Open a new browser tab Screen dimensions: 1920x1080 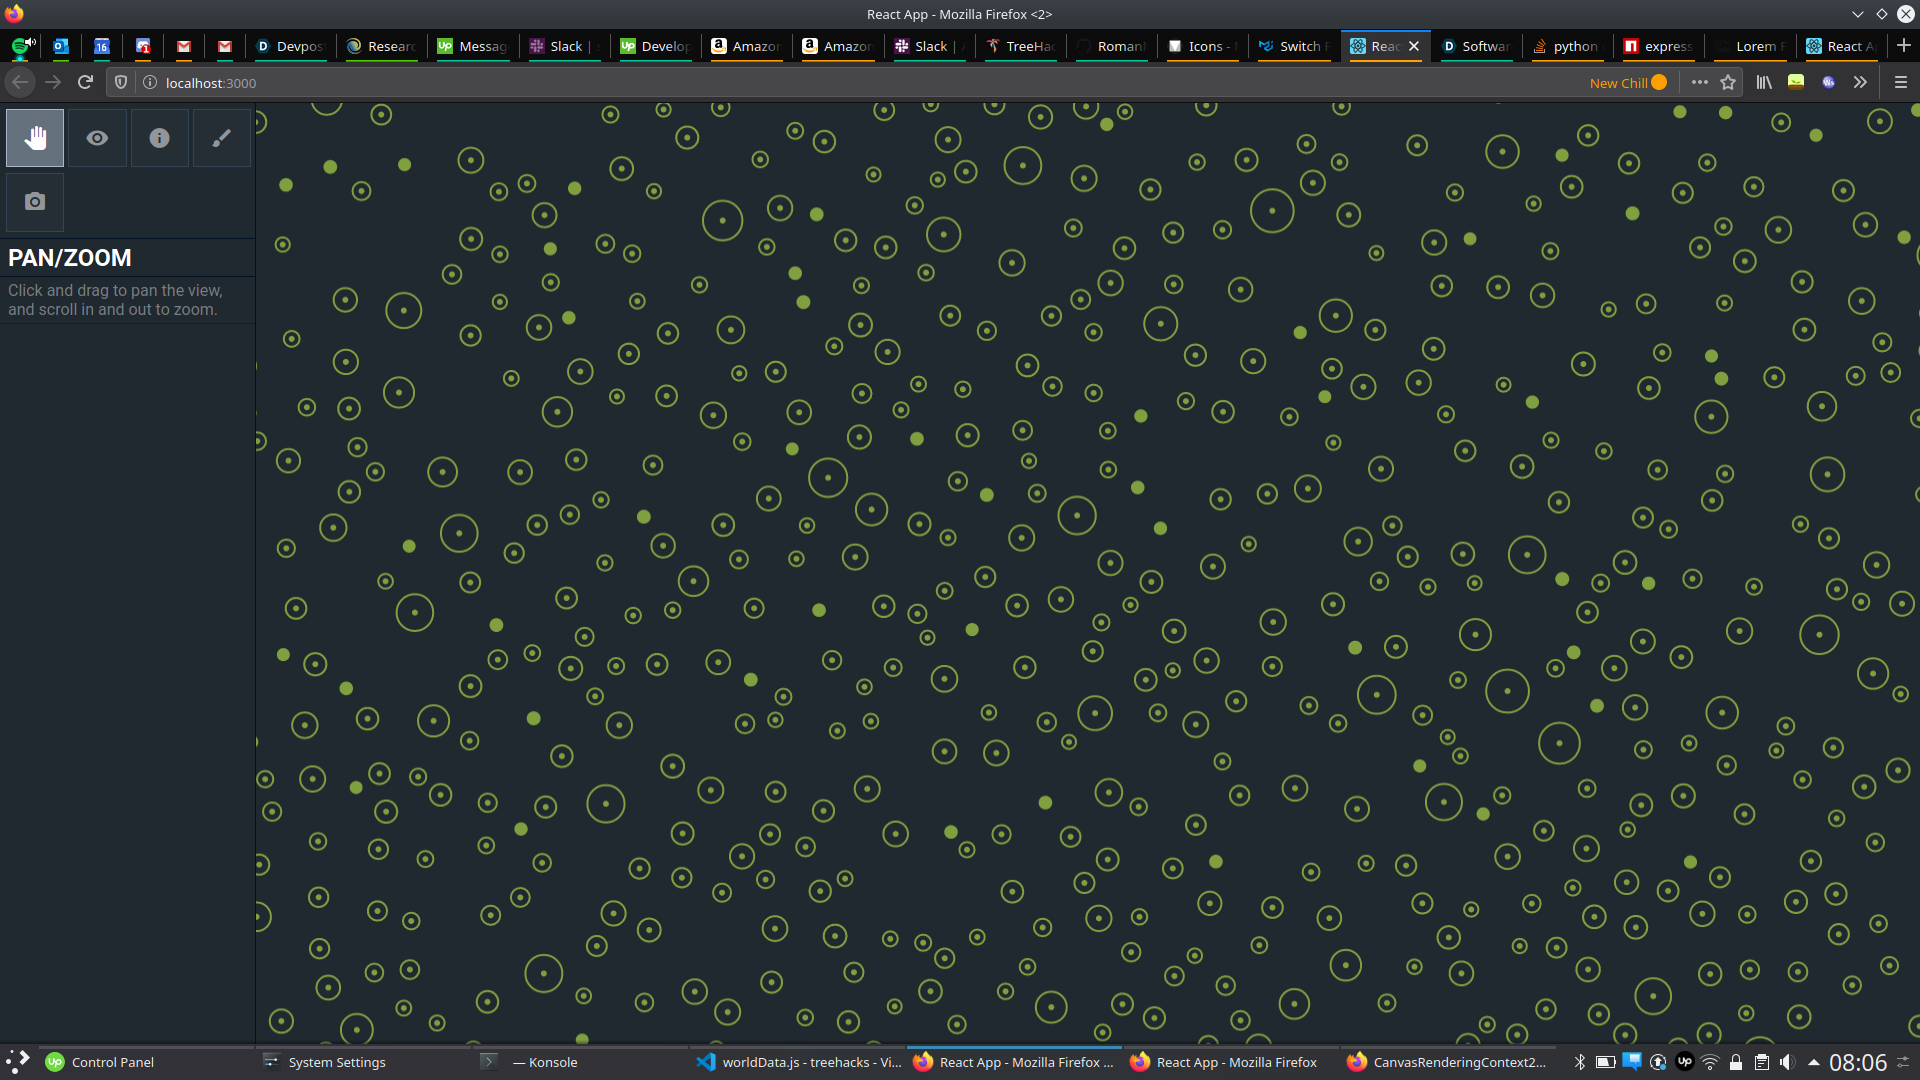(1903, 46)
